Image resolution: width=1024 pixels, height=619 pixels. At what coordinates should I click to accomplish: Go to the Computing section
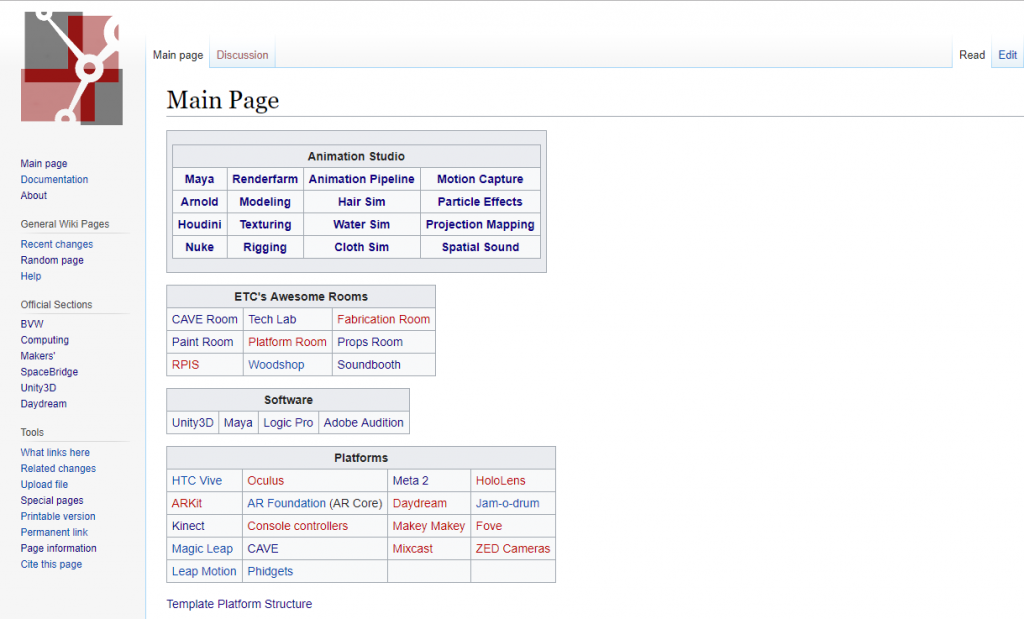(x=44, y=340)
